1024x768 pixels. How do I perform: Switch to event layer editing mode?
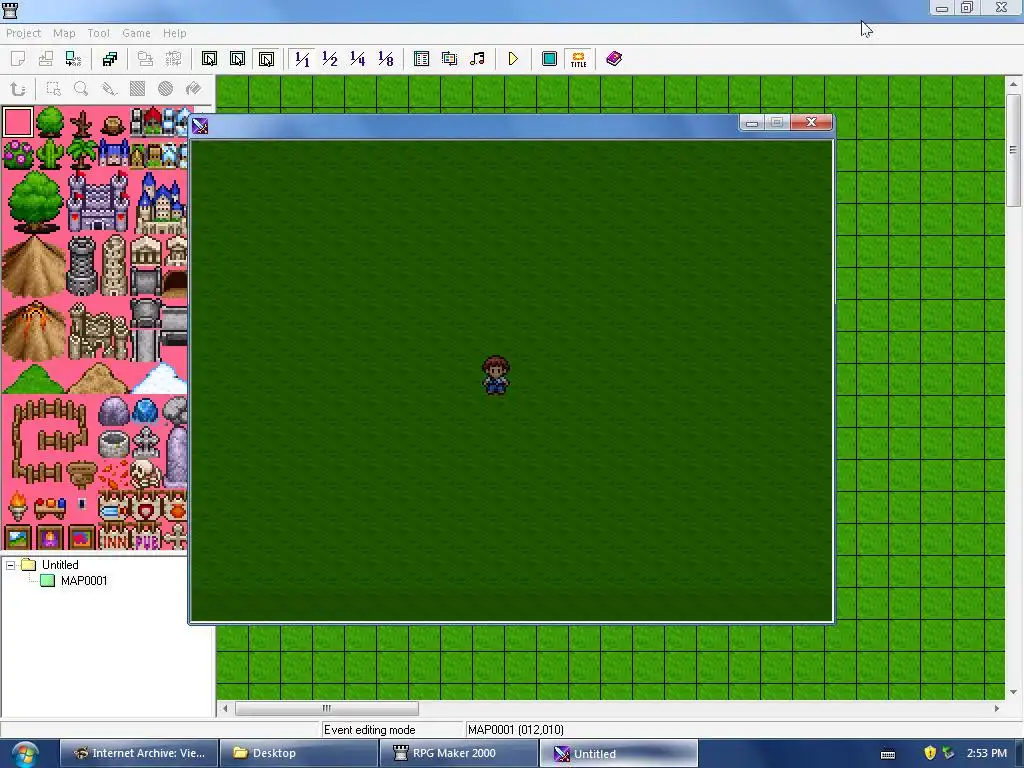pos(266,59)
